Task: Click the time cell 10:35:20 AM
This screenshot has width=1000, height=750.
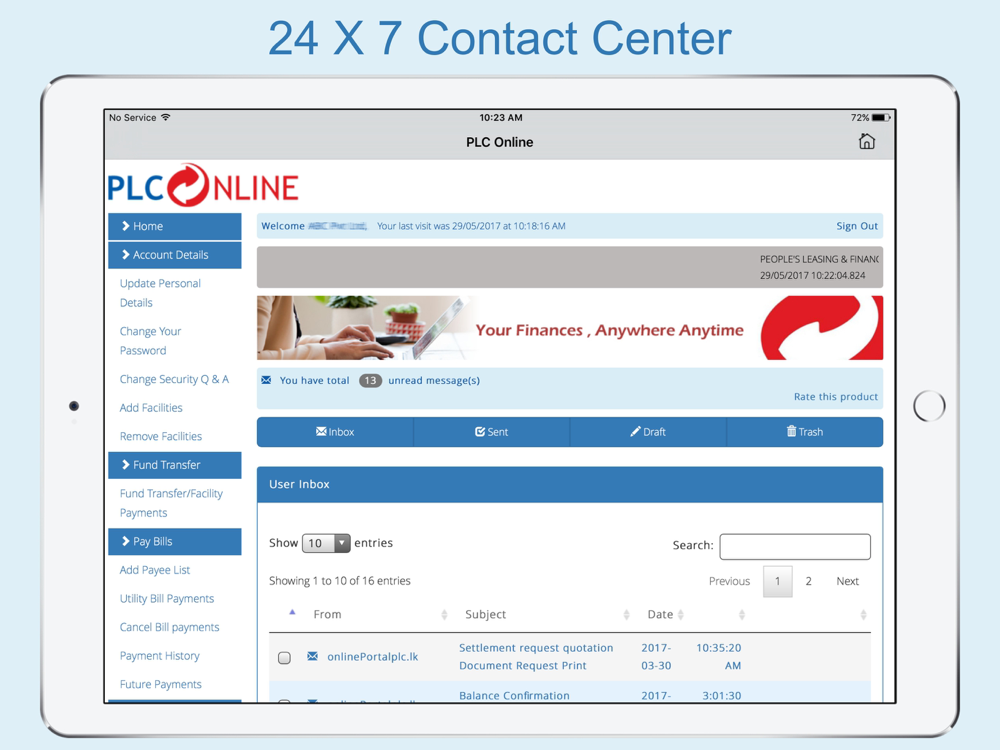Action: tap(719, 656)
